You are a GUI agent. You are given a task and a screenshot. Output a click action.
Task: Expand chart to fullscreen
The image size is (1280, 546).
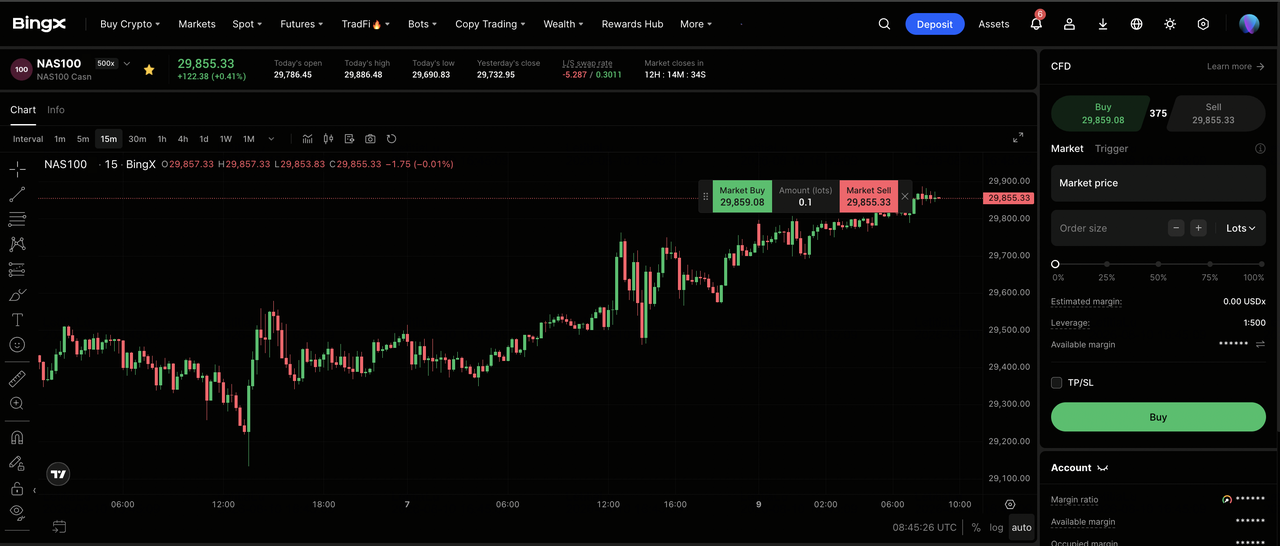(1018, 137)
